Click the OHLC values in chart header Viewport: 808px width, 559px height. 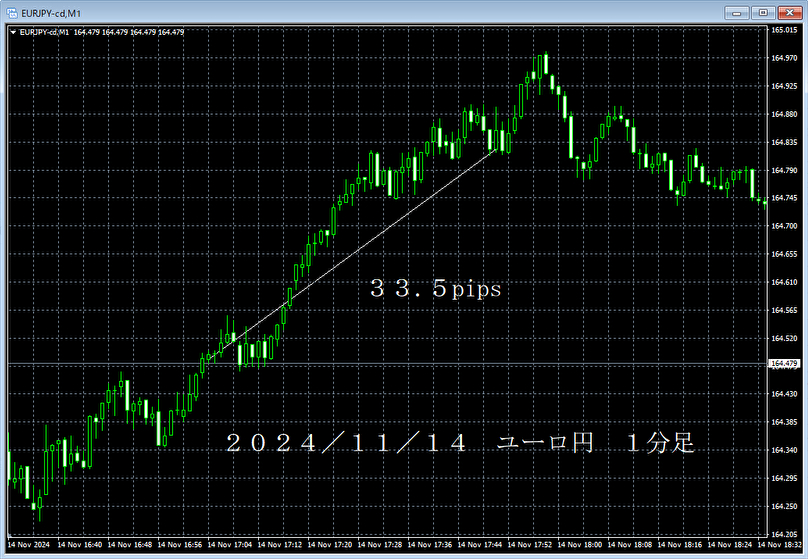point(129,32)
